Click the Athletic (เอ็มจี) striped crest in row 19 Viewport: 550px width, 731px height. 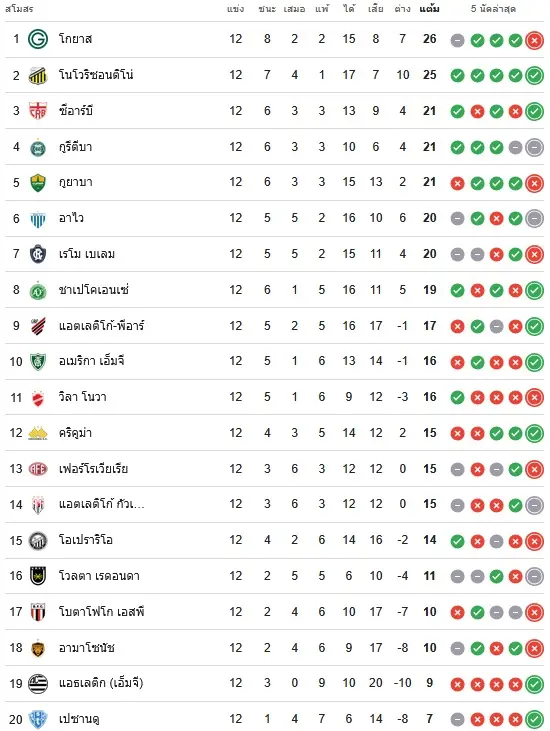[x=38, y=684]
